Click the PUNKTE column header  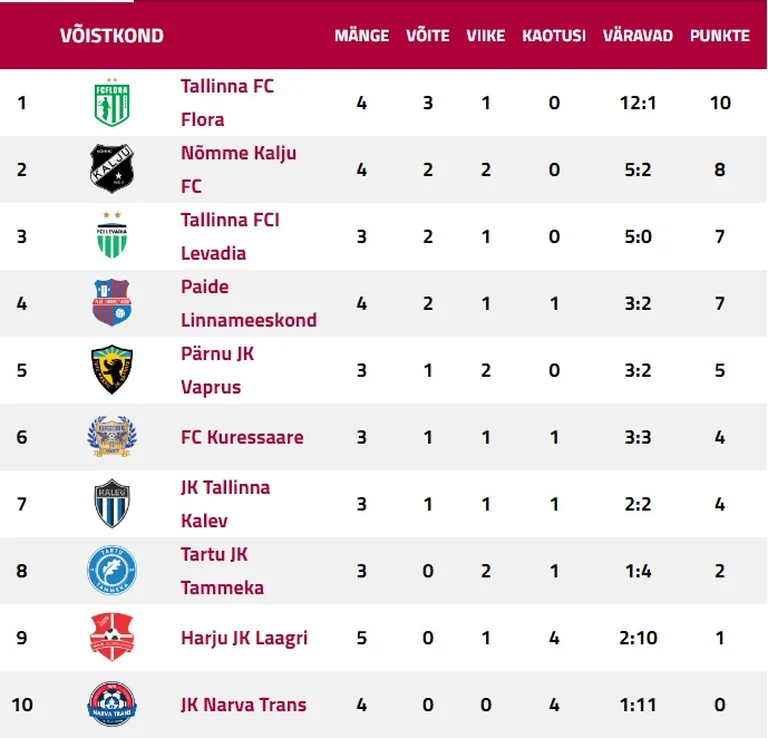(720, 36)
